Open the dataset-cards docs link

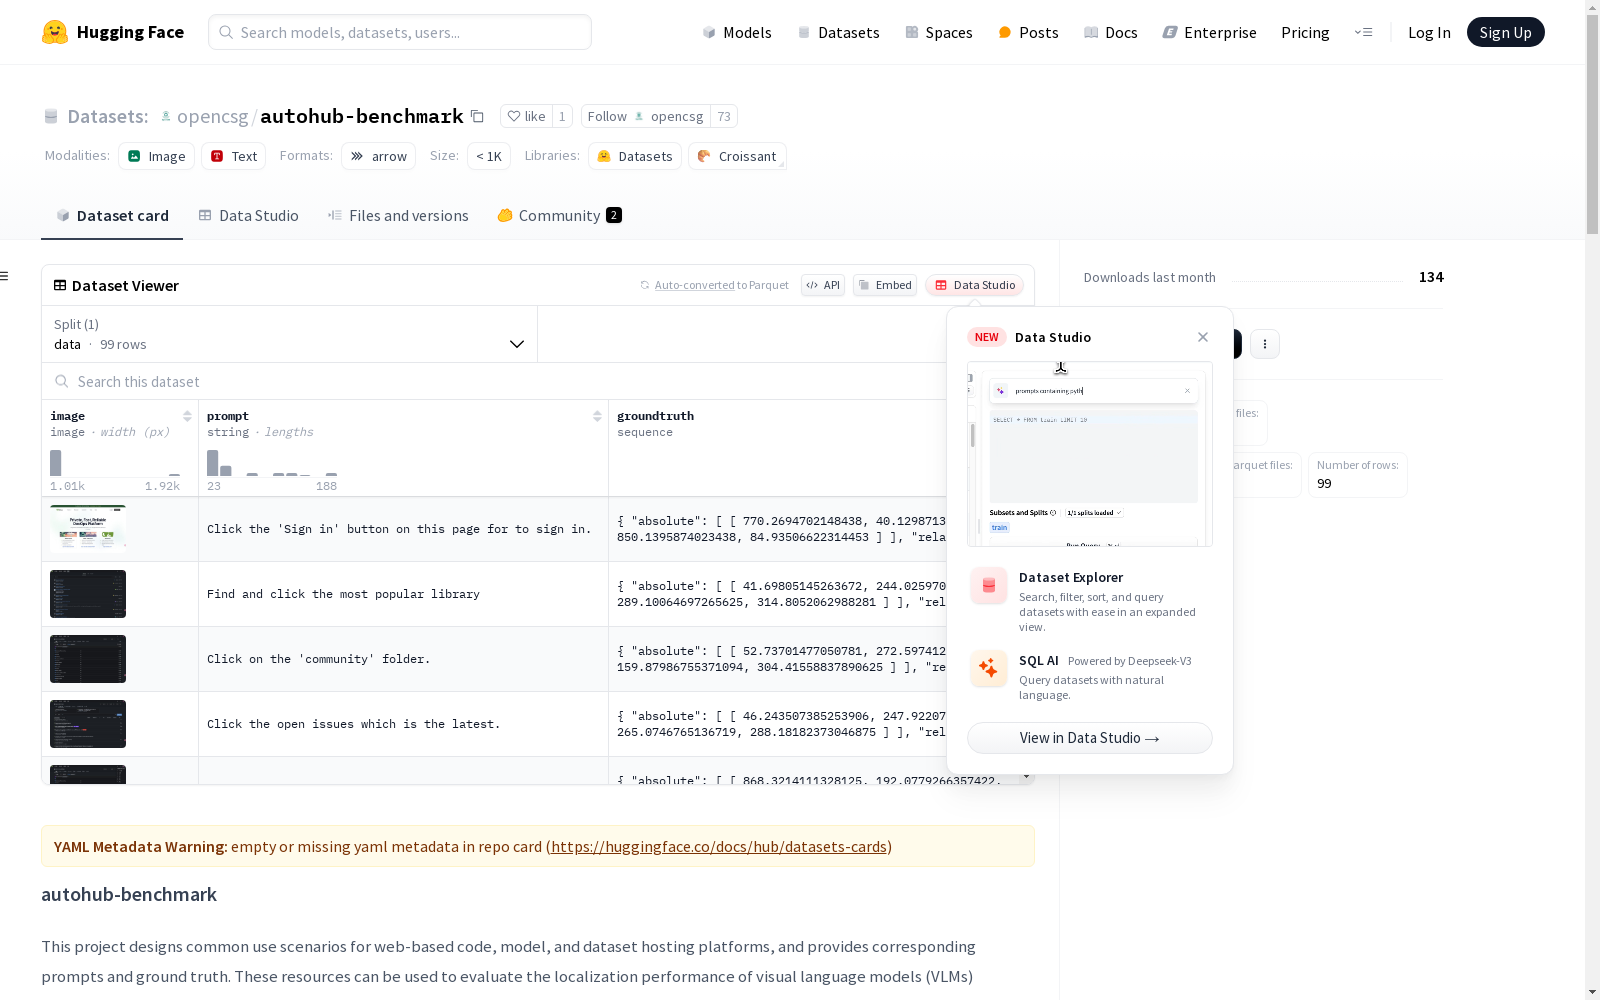tap(719, 847)
